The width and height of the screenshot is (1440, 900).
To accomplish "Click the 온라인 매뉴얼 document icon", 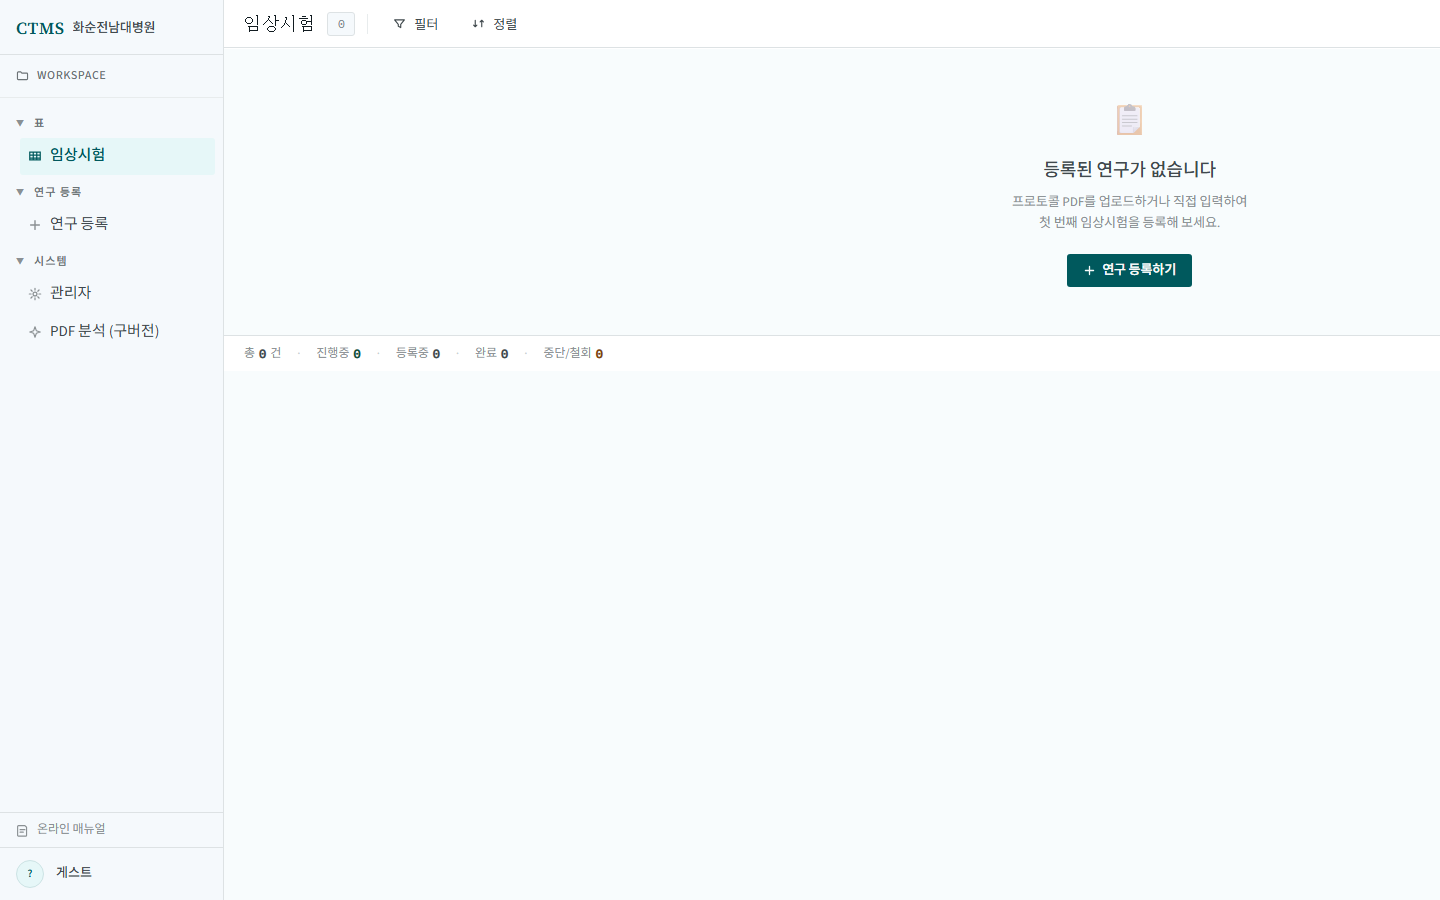I will pyautogui.click(x=22, y=831).
